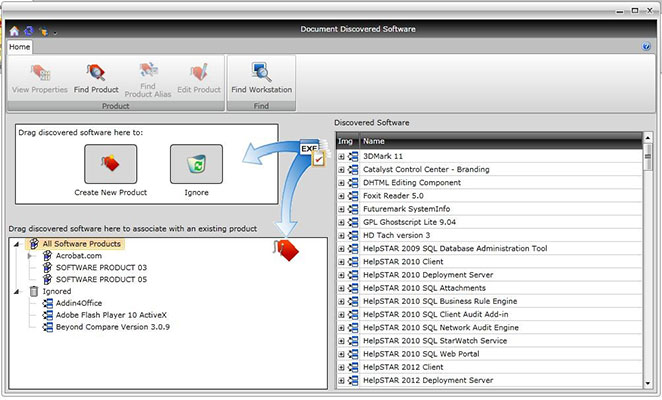Select the All Software Products tree node
The height and width of the screenshot is (400, 662).
(81, 244)
